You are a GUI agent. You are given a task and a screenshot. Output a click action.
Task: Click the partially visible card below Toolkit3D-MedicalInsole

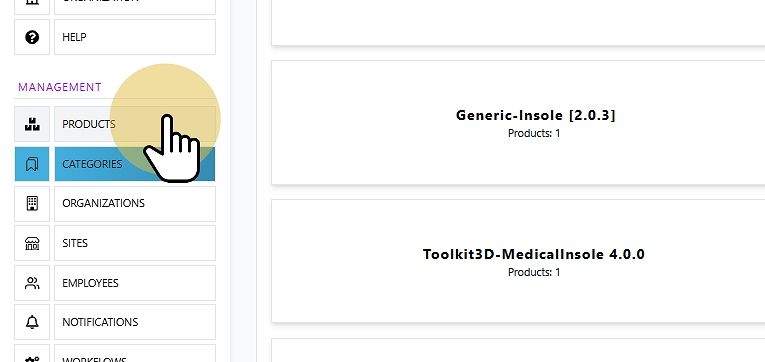coord(518,350)
